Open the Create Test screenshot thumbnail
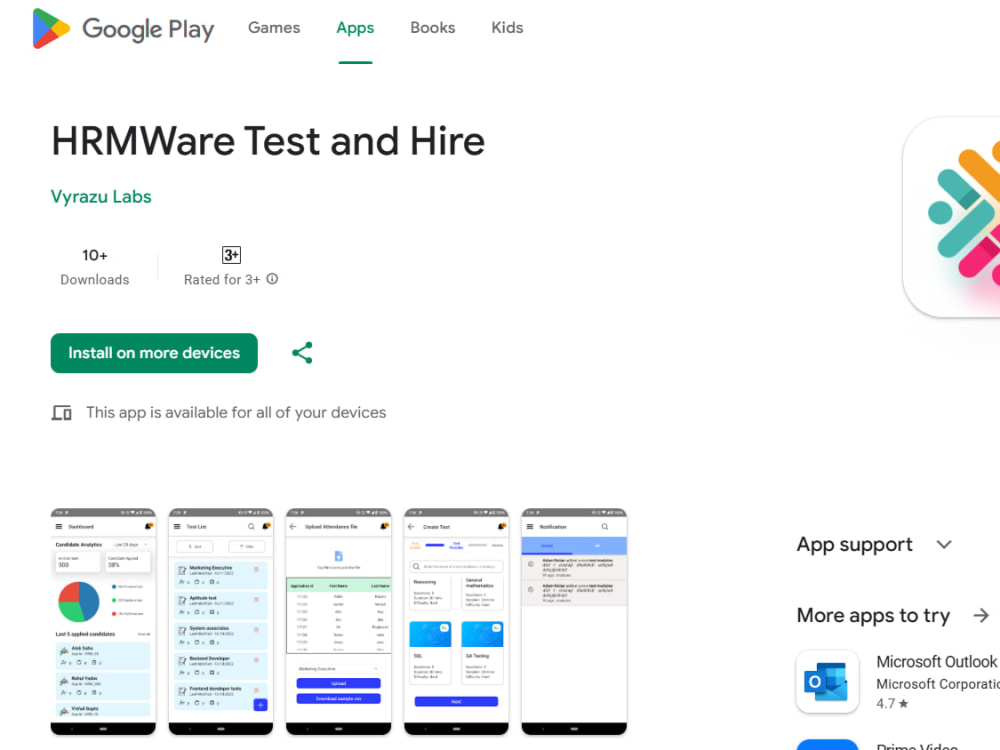1000x750 pixels. point(456,622)
